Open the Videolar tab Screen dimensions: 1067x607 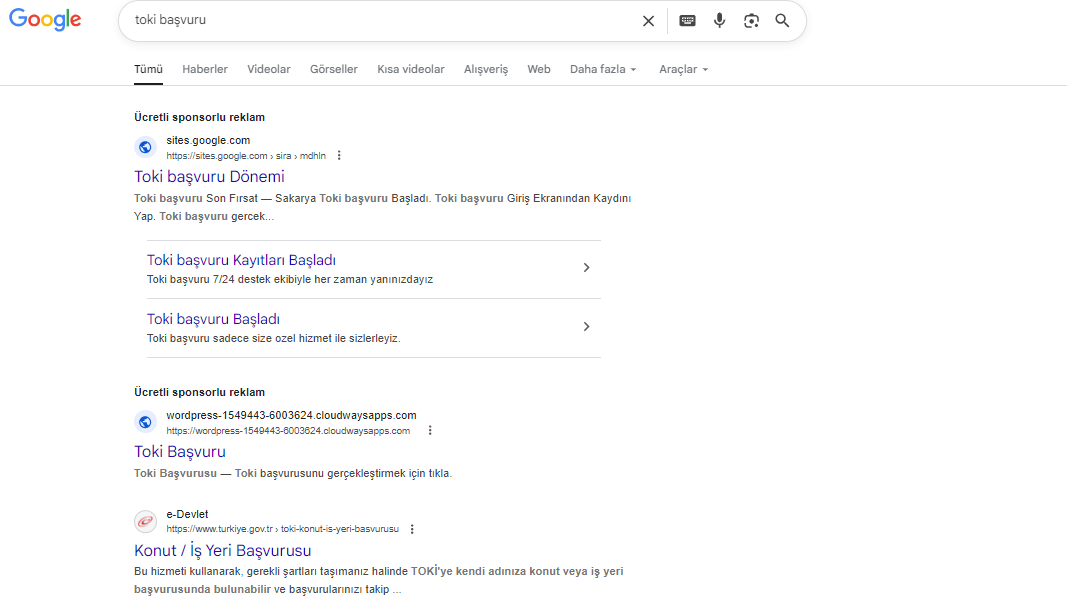(269, 69)
